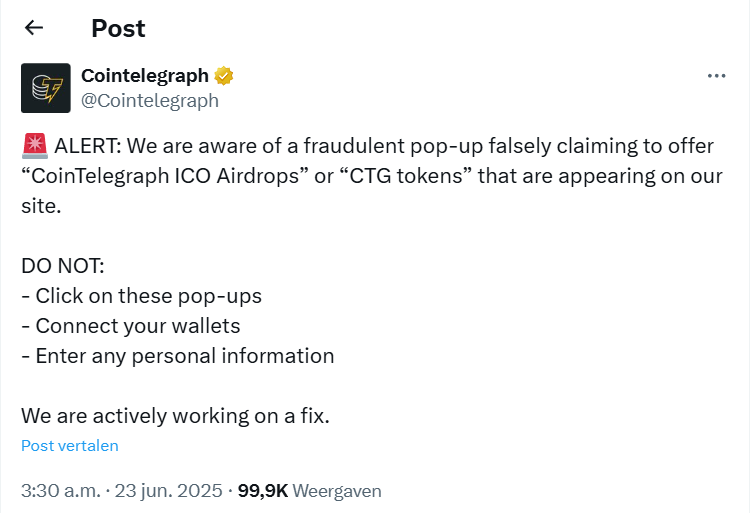This screenshot has height=513, width=752.
Task: Click the @Cointelegraph handle
Action: pyautogui.click(x=150, y=101)
